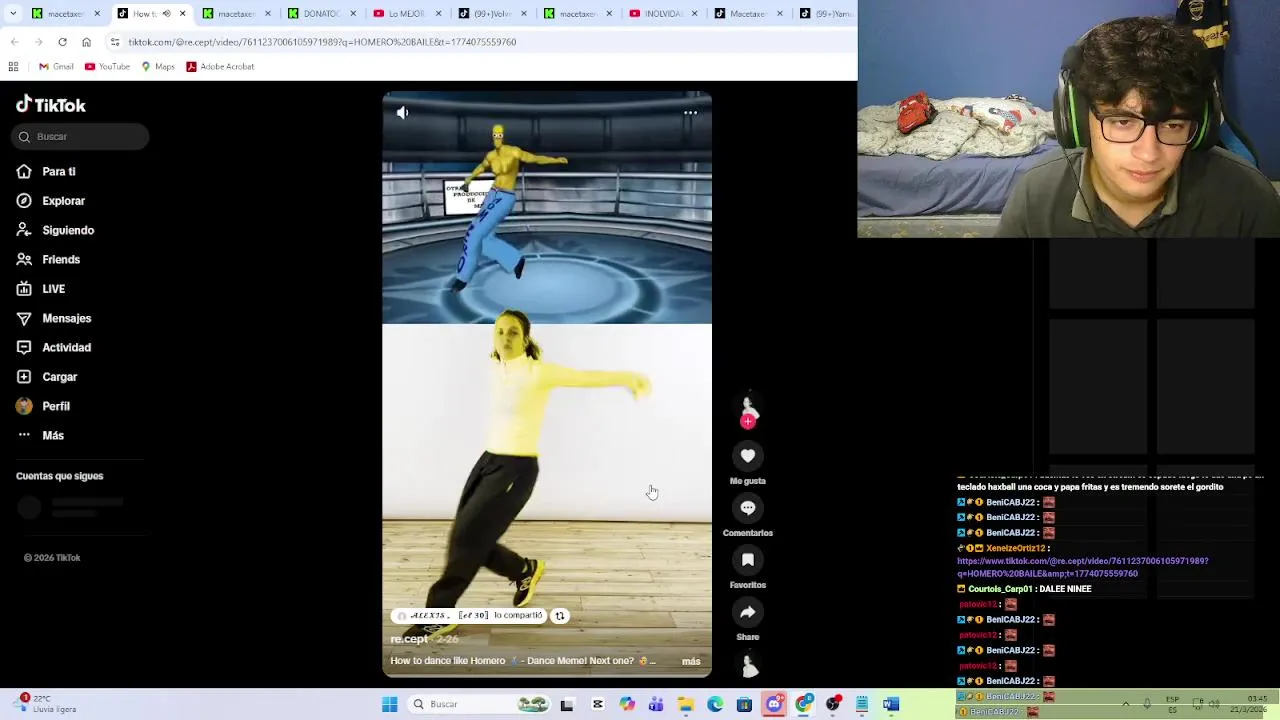Open Actividad notifications
The width and height of the screenshot is (1280, 720).
(54, 348)
